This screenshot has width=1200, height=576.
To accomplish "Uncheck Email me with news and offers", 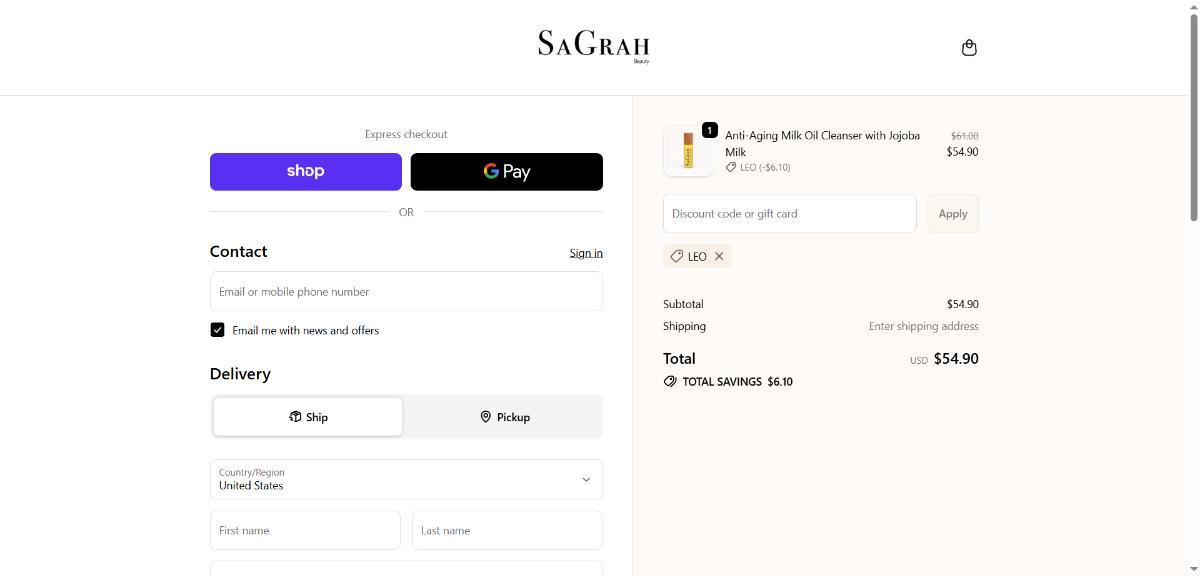I will [217, 330].
